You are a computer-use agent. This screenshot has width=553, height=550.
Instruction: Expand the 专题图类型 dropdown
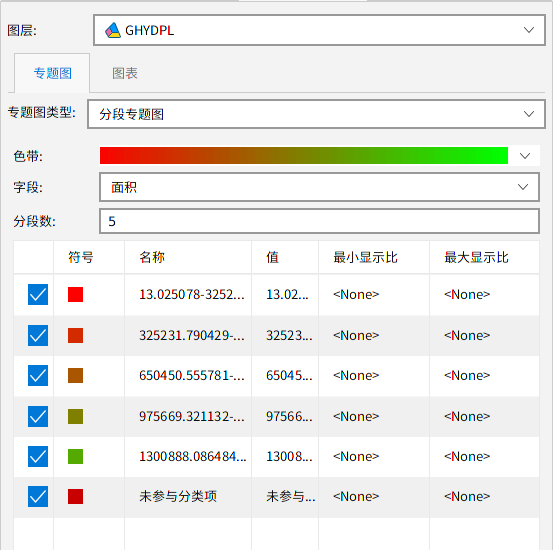click(x=317, y=114)
